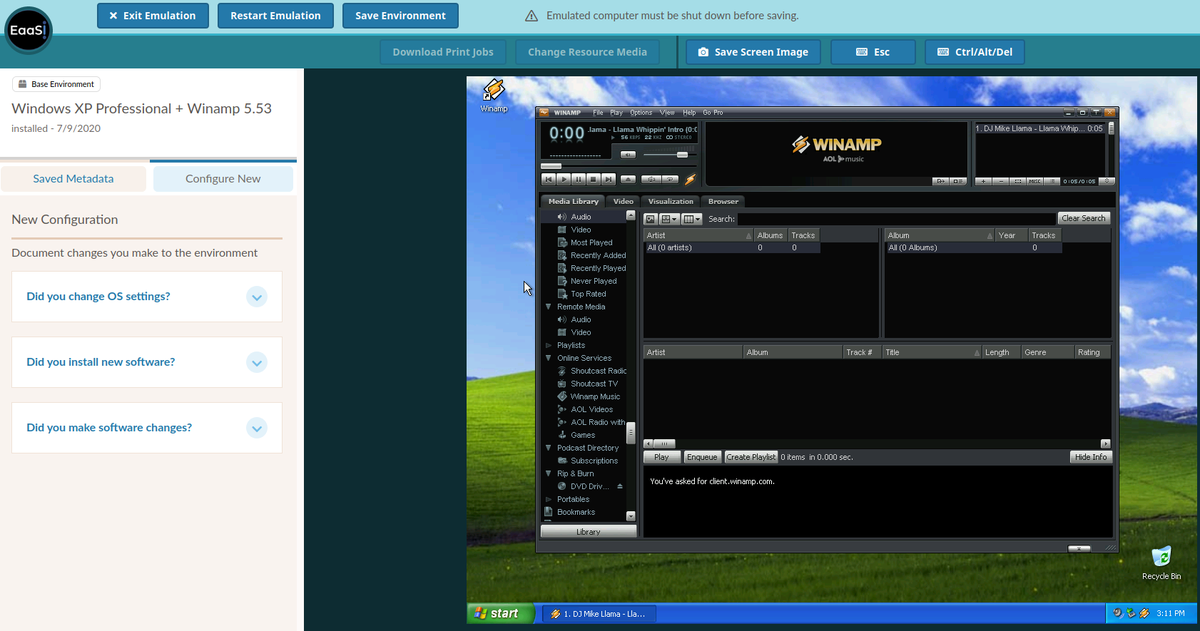The image size is (1200, 631).
Task: Open the Winamp View menu
Action: pos(667,113)
